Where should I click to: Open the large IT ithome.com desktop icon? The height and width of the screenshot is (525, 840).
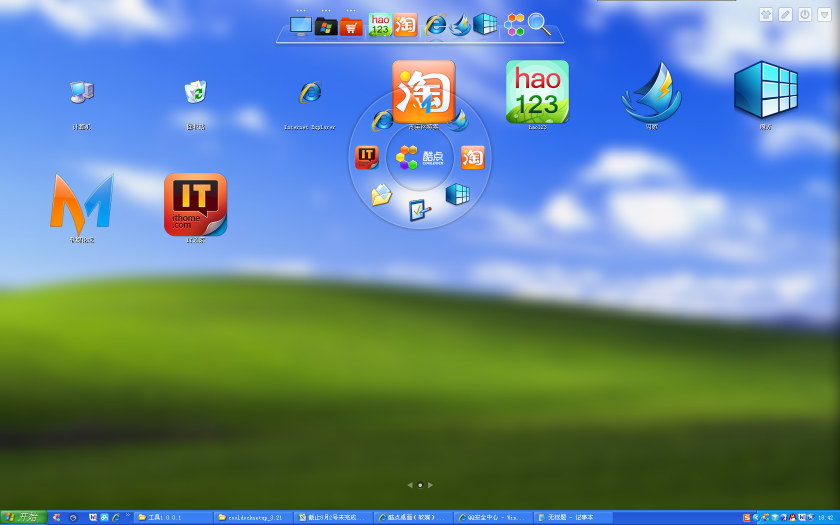point(196,205)
